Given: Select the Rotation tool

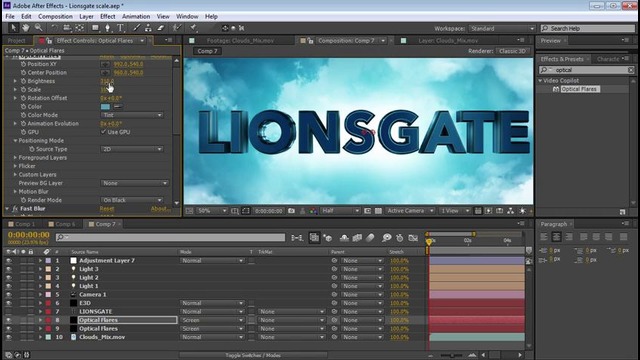Looking at the screenshot, I should (x=54, y=28).
